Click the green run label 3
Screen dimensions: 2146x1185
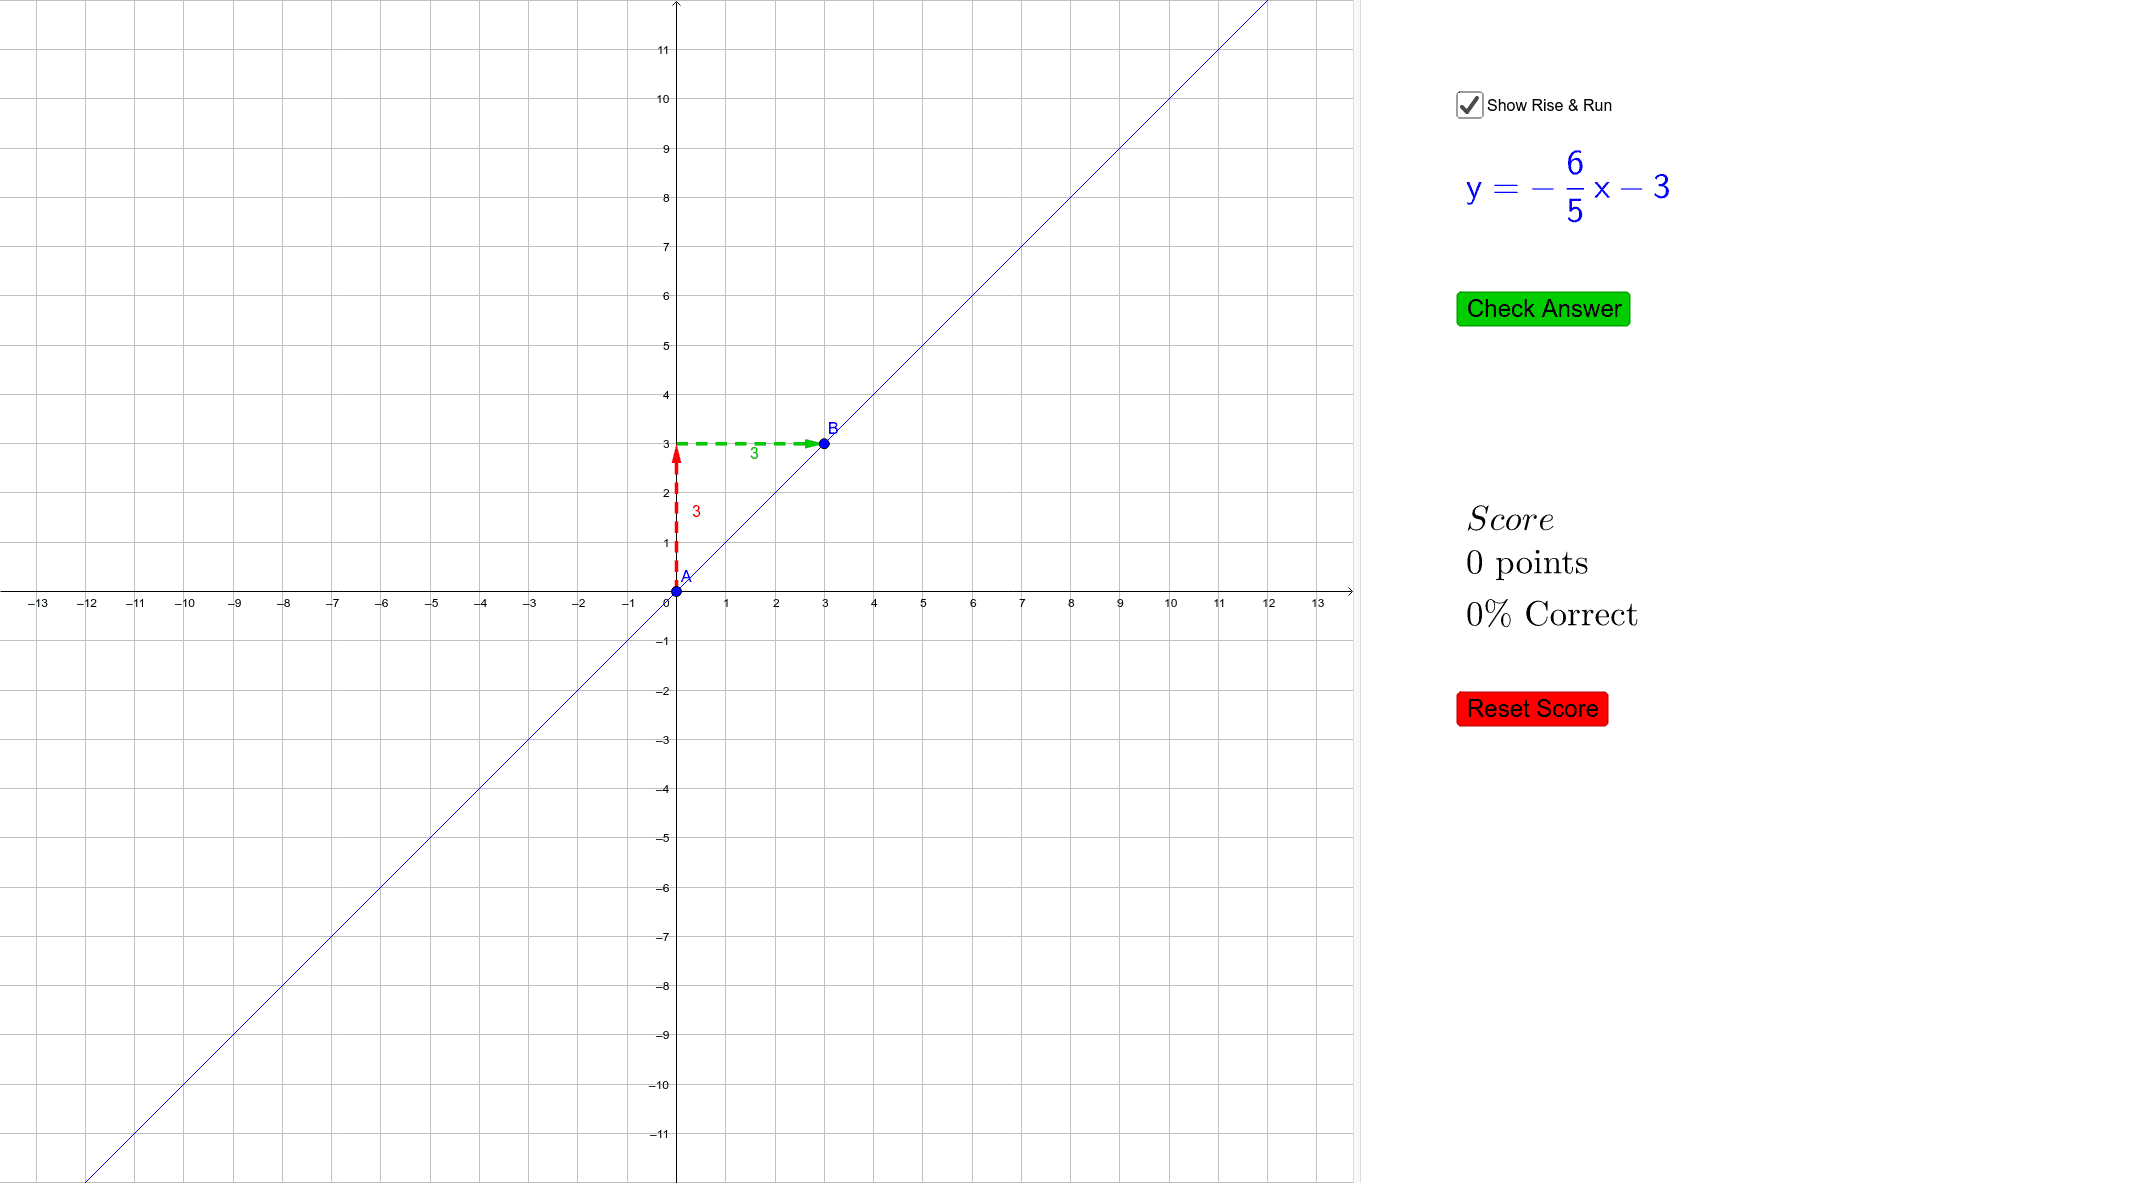click(x=754, y=454)
